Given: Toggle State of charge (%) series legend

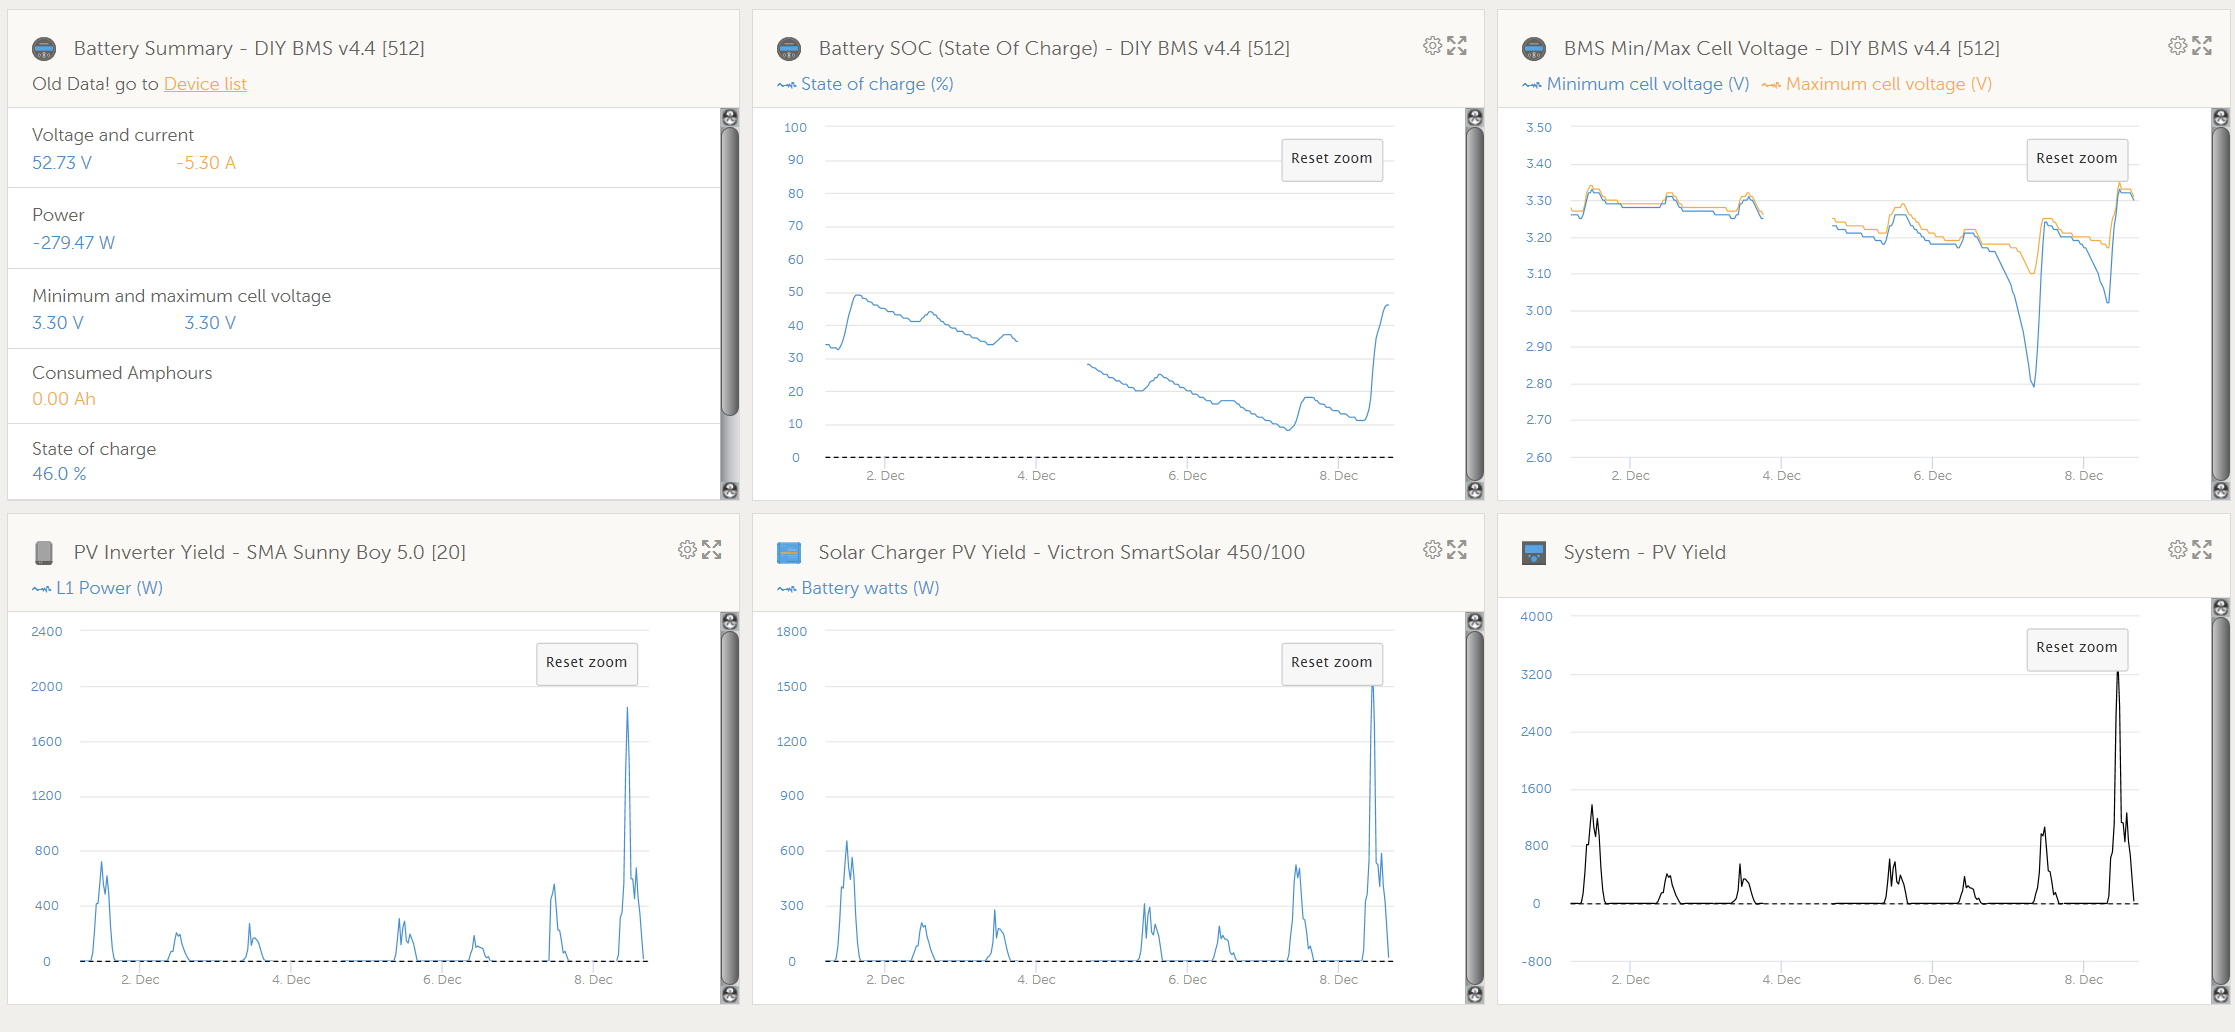Looking at the screenshot, I should coord(865,84).
